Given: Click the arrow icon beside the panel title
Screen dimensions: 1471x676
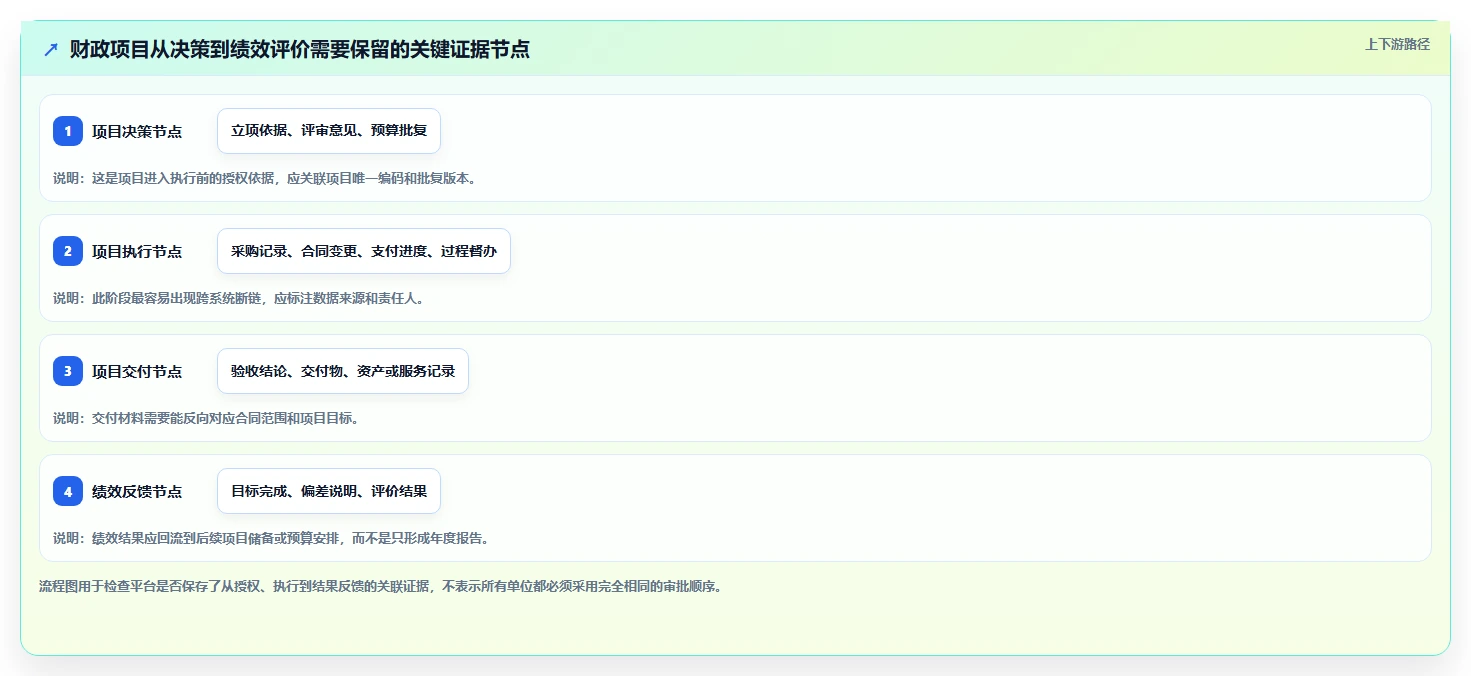Looking at the screenshot, I should pos(51,49).
